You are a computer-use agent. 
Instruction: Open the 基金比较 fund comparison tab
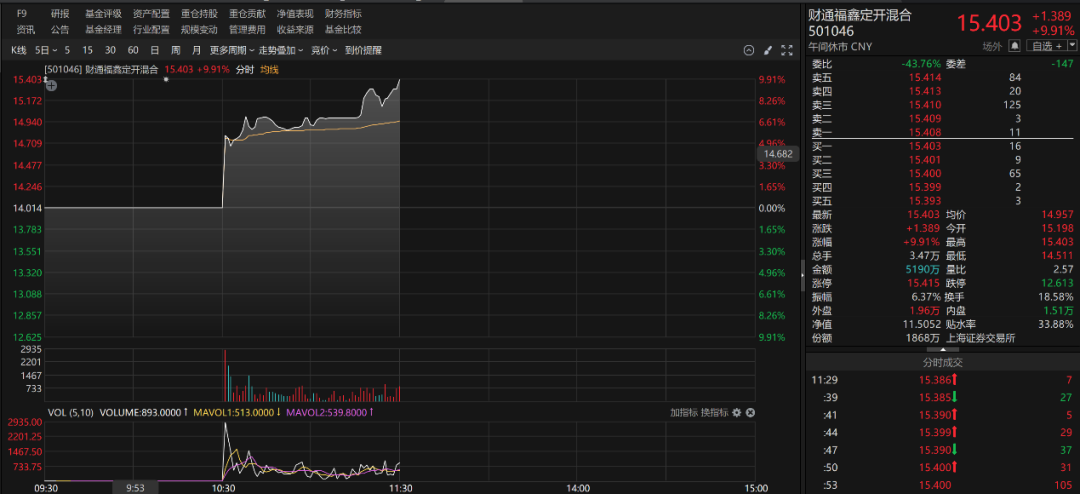(343, 30)
